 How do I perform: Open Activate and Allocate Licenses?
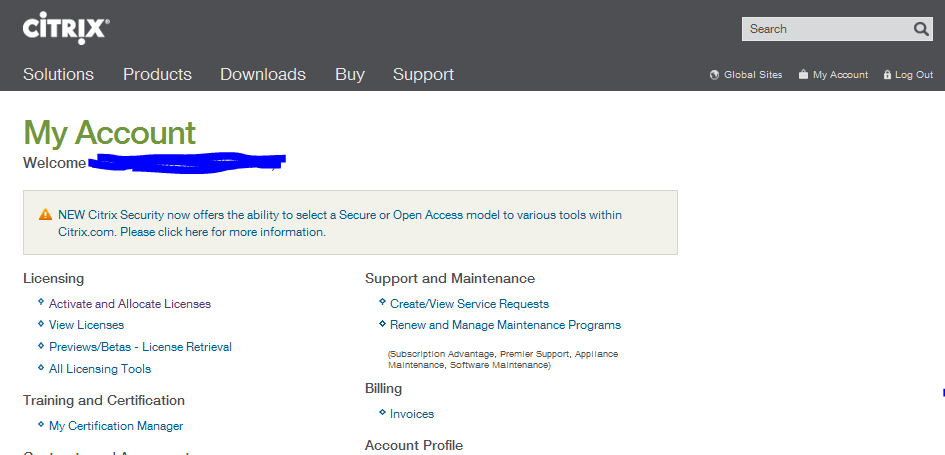[130, 304]
